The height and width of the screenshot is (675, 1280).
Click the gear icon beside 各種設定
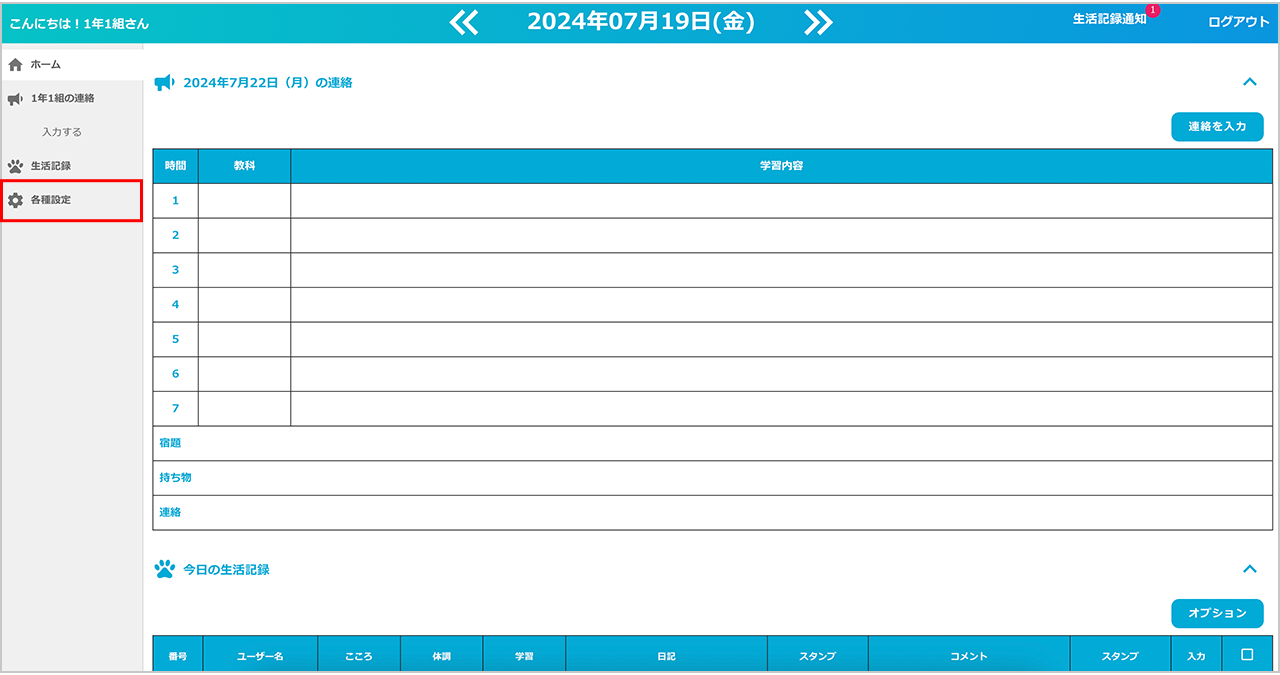coord(15,200)
